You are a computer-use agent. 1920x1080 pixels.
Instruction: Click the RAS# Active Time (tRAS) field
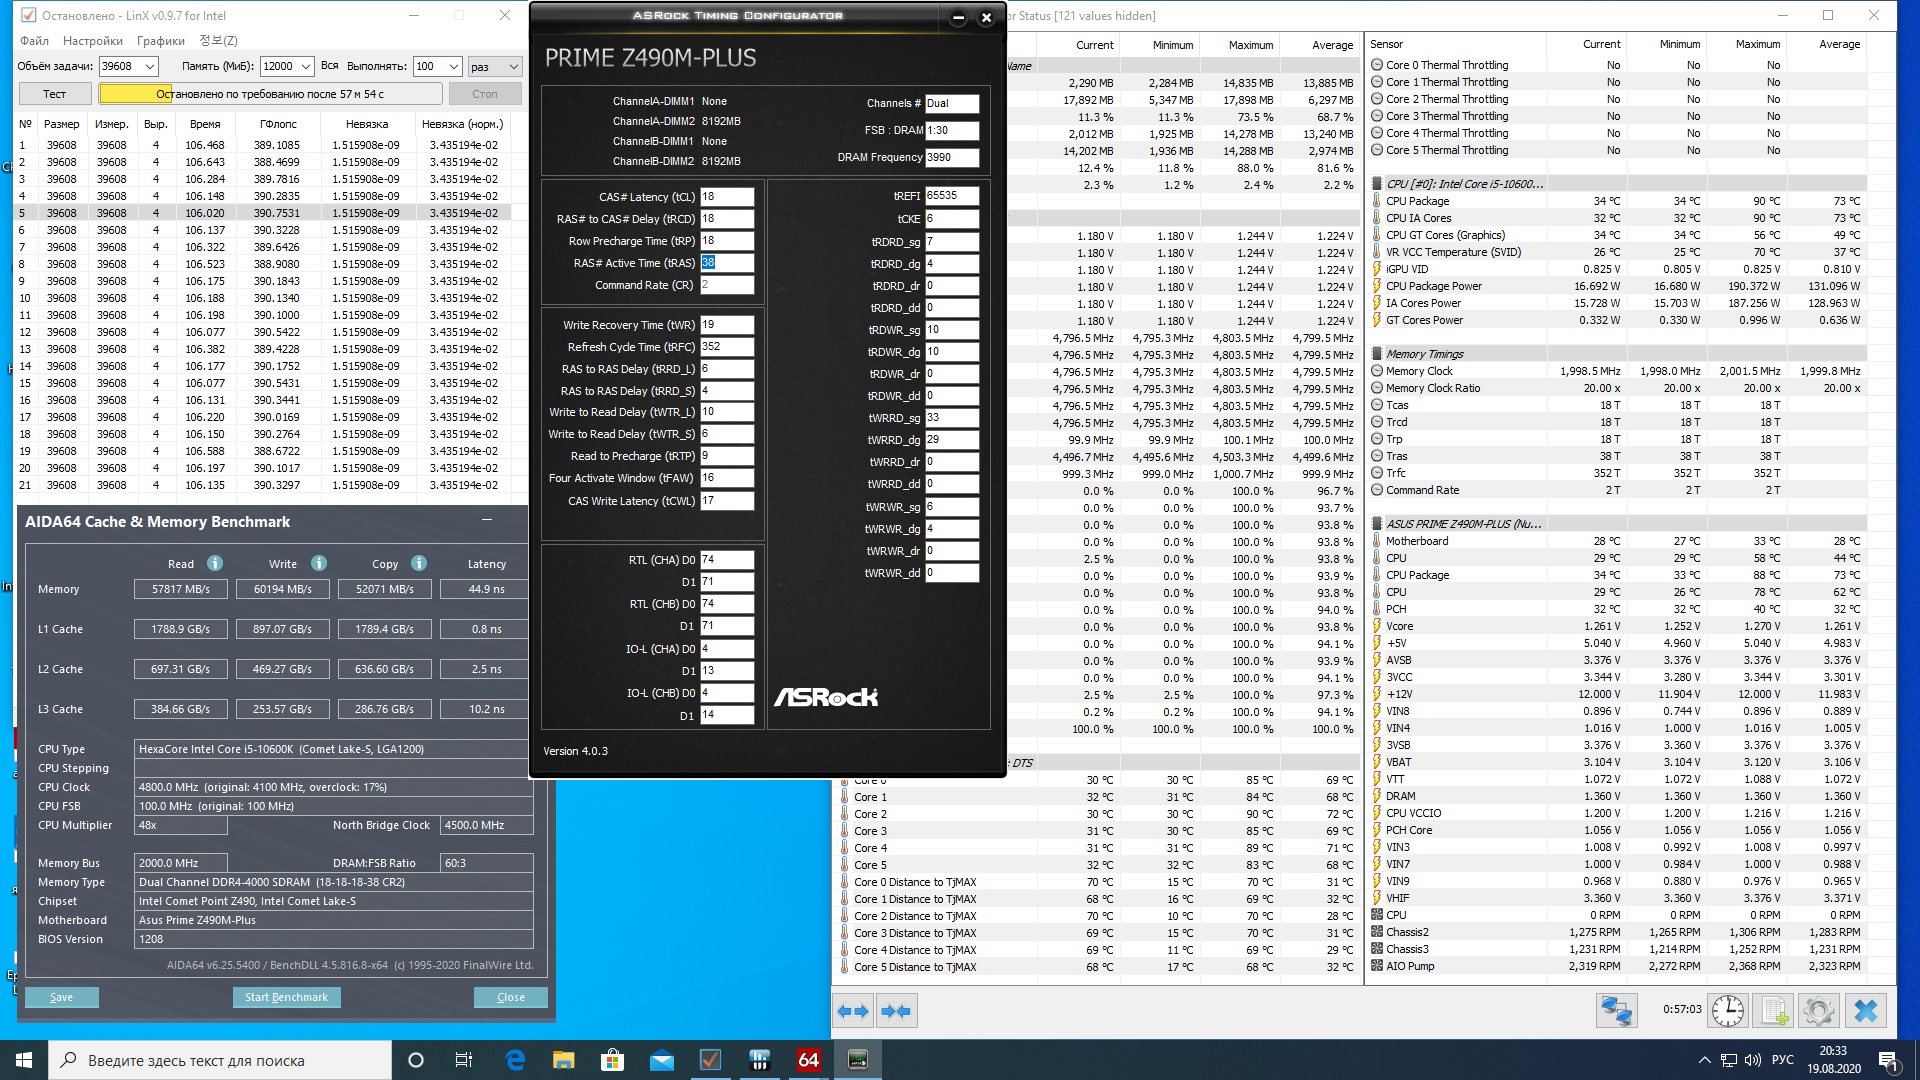point(726,263)
